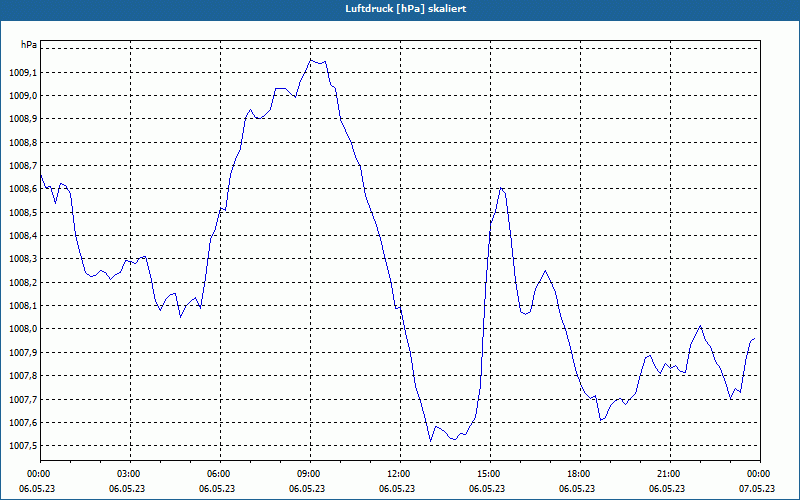
Task: Pick the 1008,6 pressure label
Action: [x=23, y=189]
